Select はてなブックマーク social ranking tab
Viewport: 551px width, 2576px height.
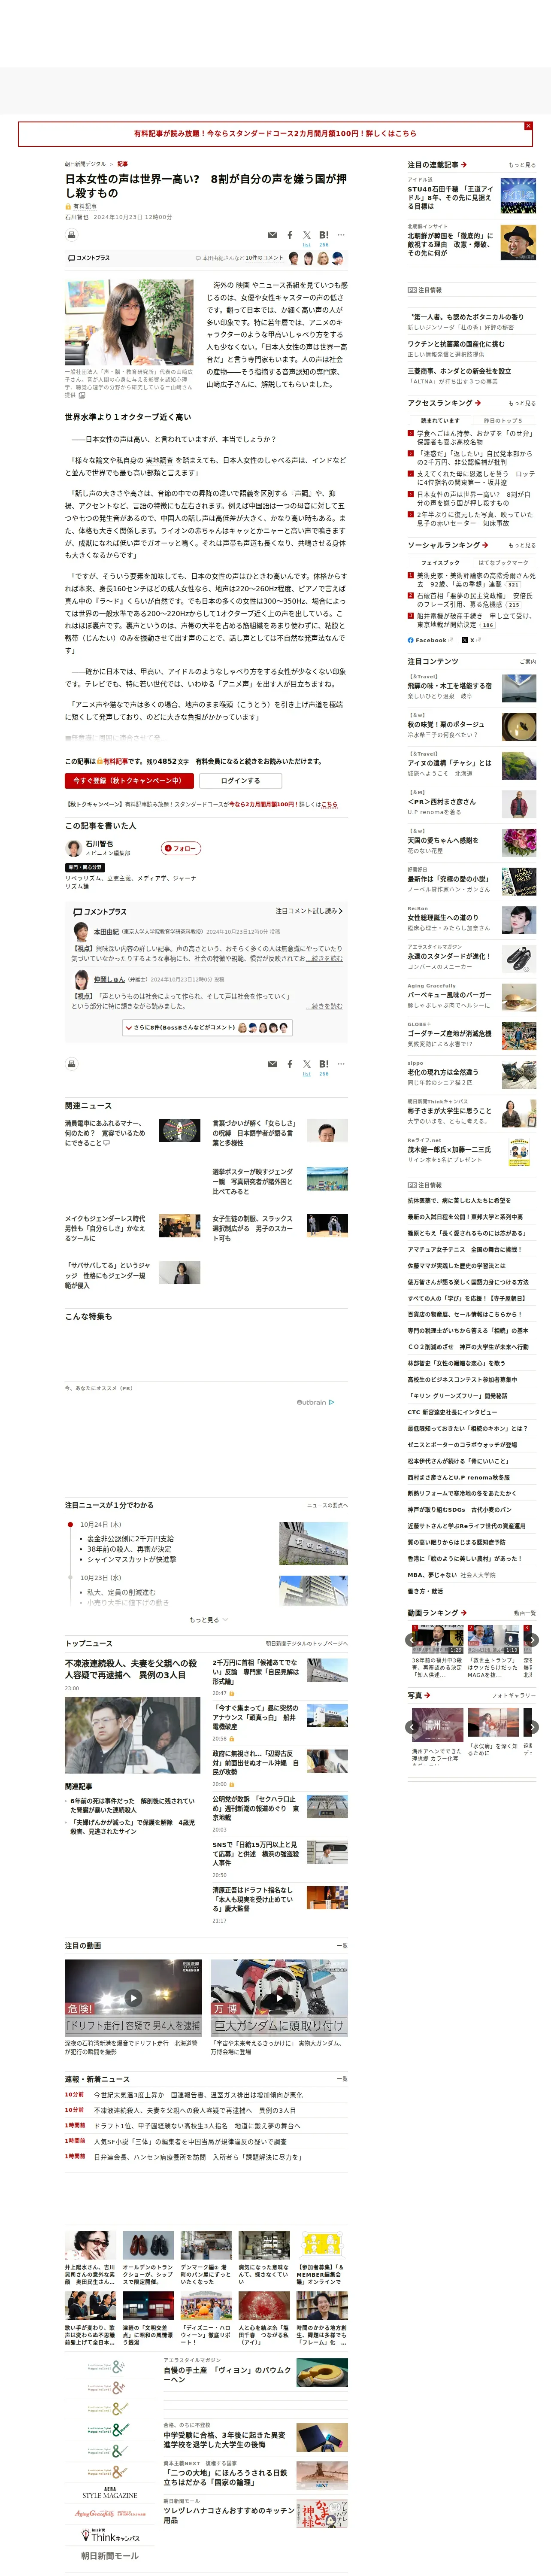[x=503, y=563]
